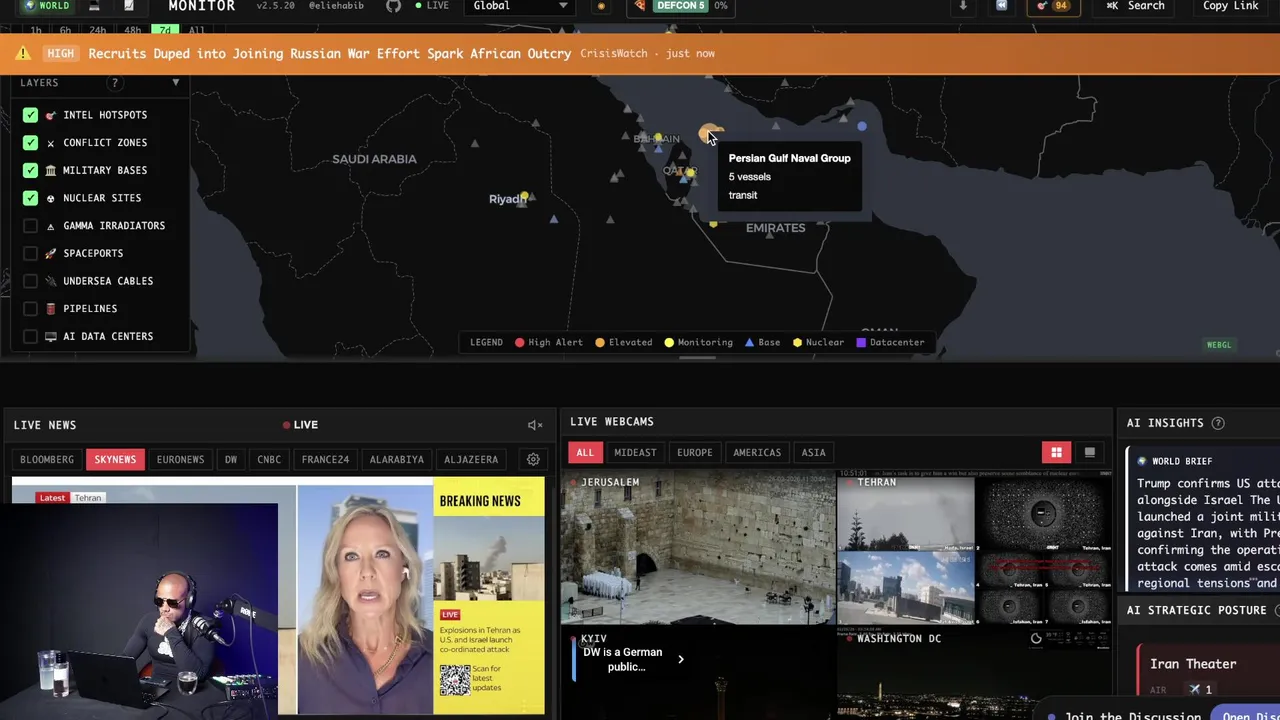Screen dimensions: 1280x720
Task: Enable the AI Data Centers layer
Action: [x=30, y=337]
